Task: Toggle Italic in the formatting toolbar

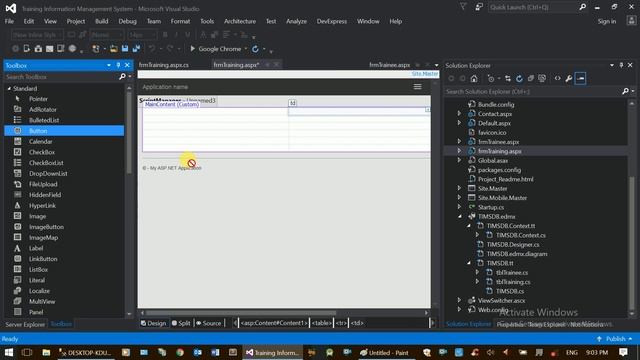Action: point(176,35)
